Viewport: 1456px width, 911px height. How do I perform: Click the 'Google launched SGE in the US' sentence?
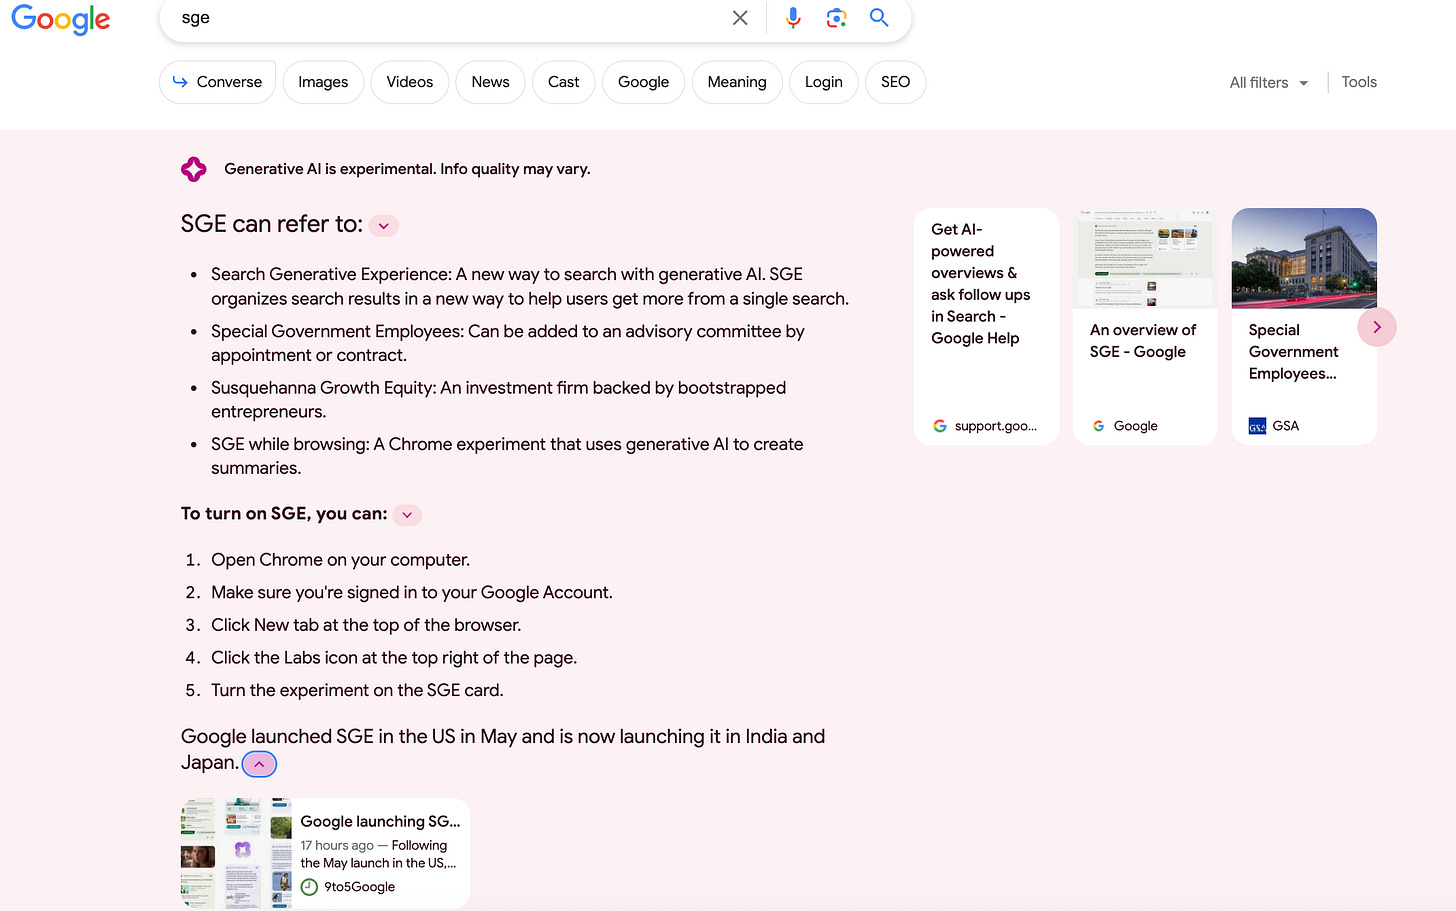tap(503, 749)
